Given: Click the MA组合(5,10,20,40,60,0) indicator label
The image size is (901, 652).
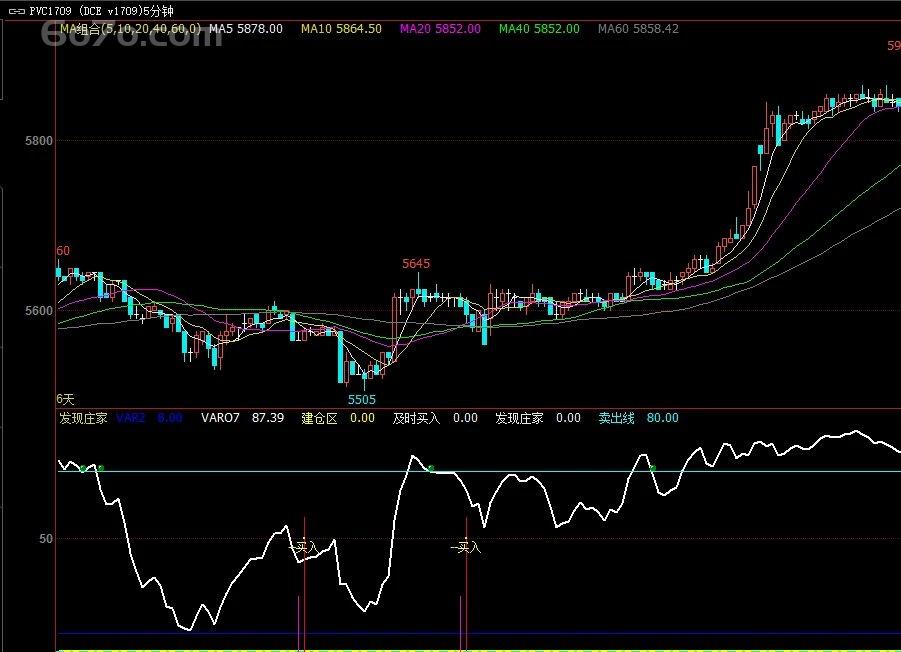Looking at the screenshot, I should 131,29.
